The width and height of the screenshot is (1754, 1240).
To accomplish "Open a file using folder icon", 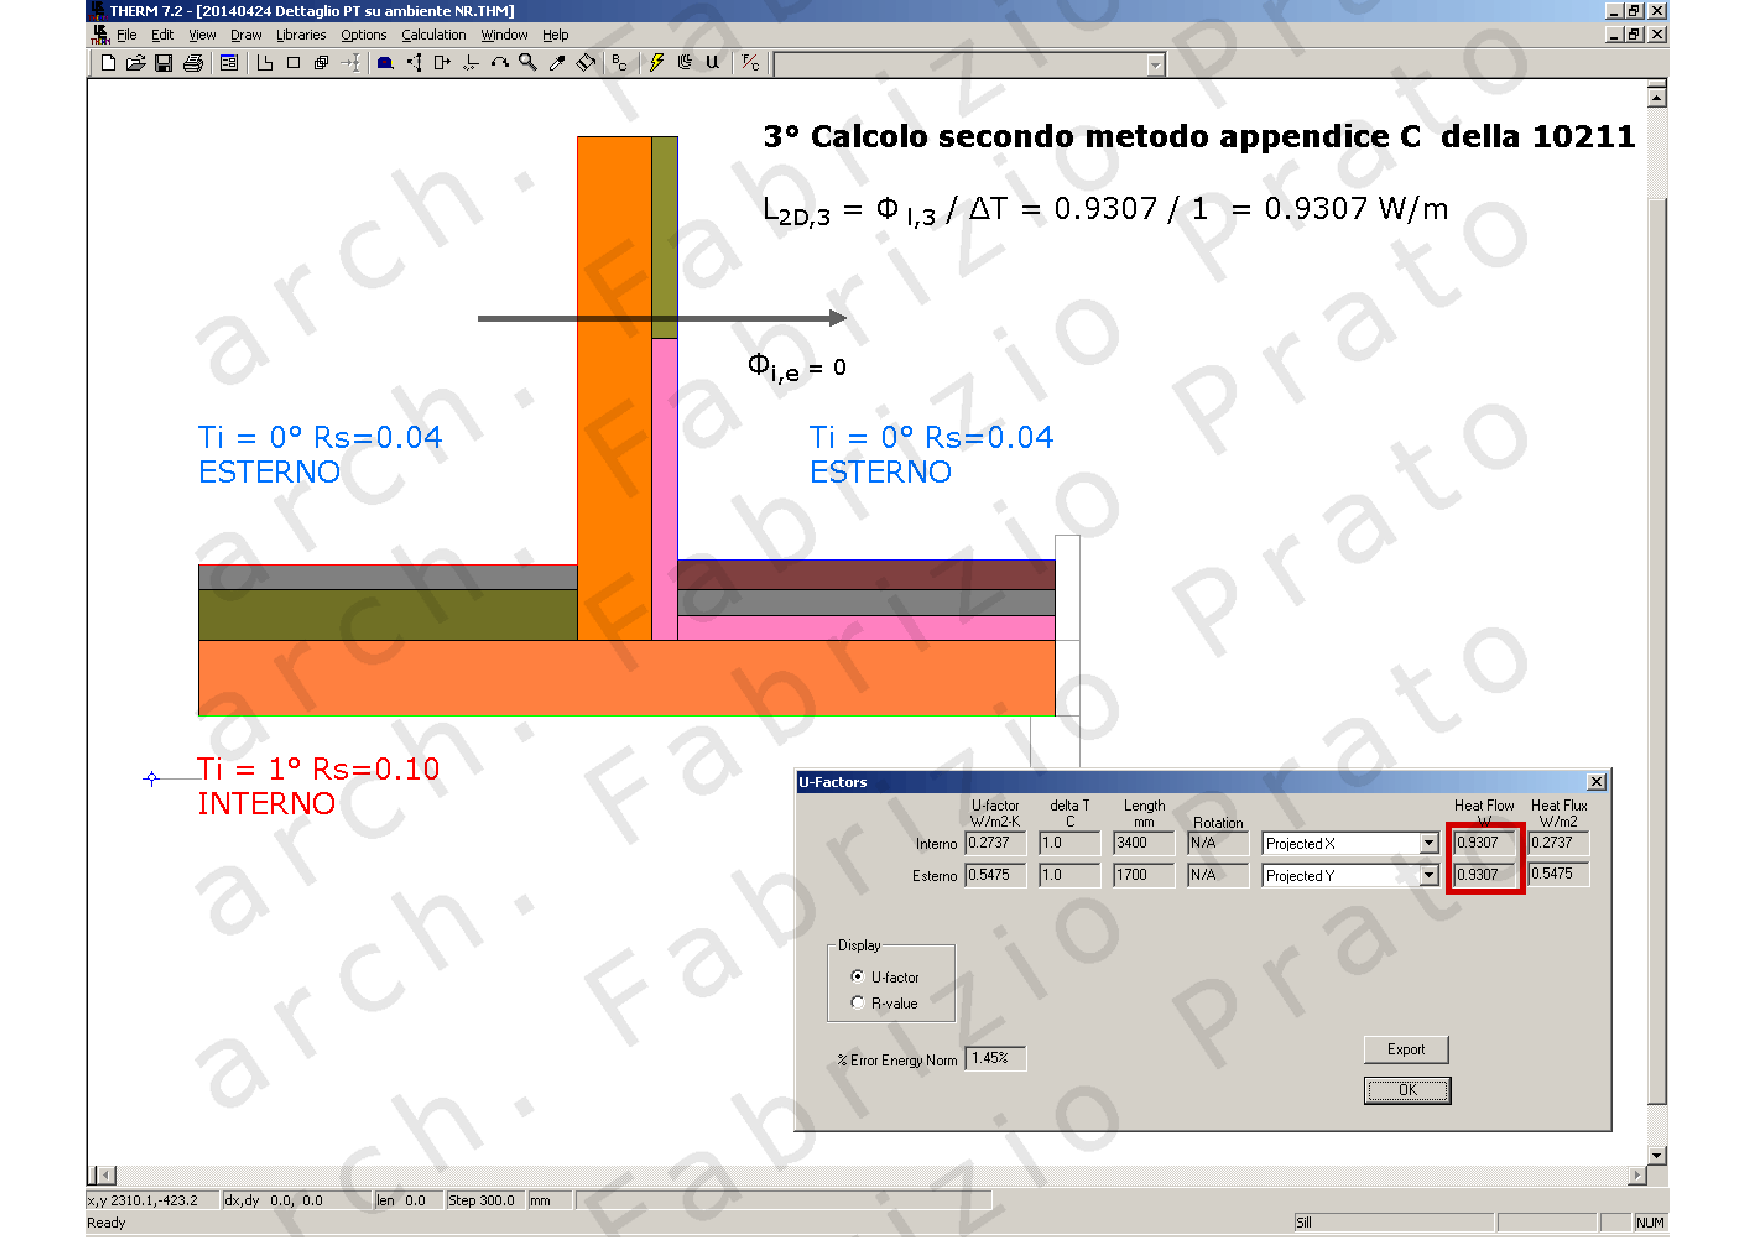I will 136,63.
